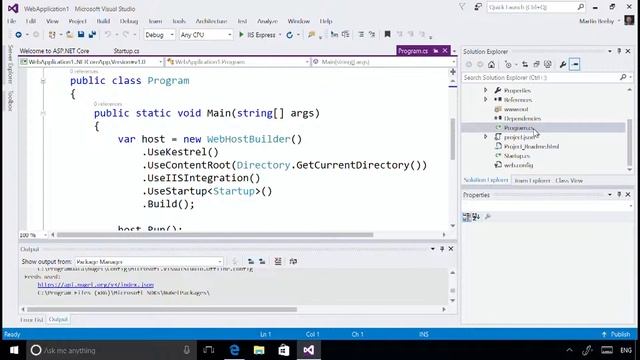Click the Navigate Backward toolbar arrow

point(18,35)
